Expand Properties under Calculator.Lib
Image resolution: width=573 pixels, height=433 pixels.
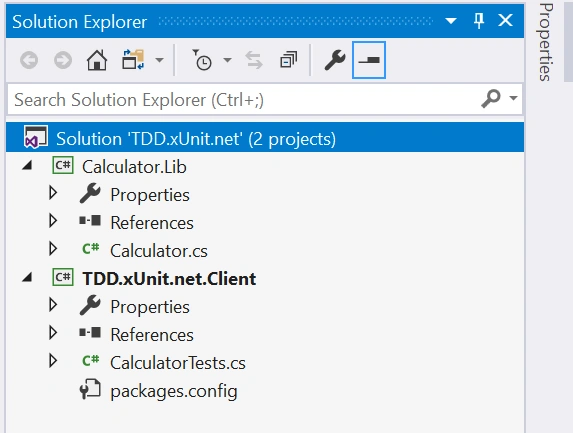click(53, 193)
